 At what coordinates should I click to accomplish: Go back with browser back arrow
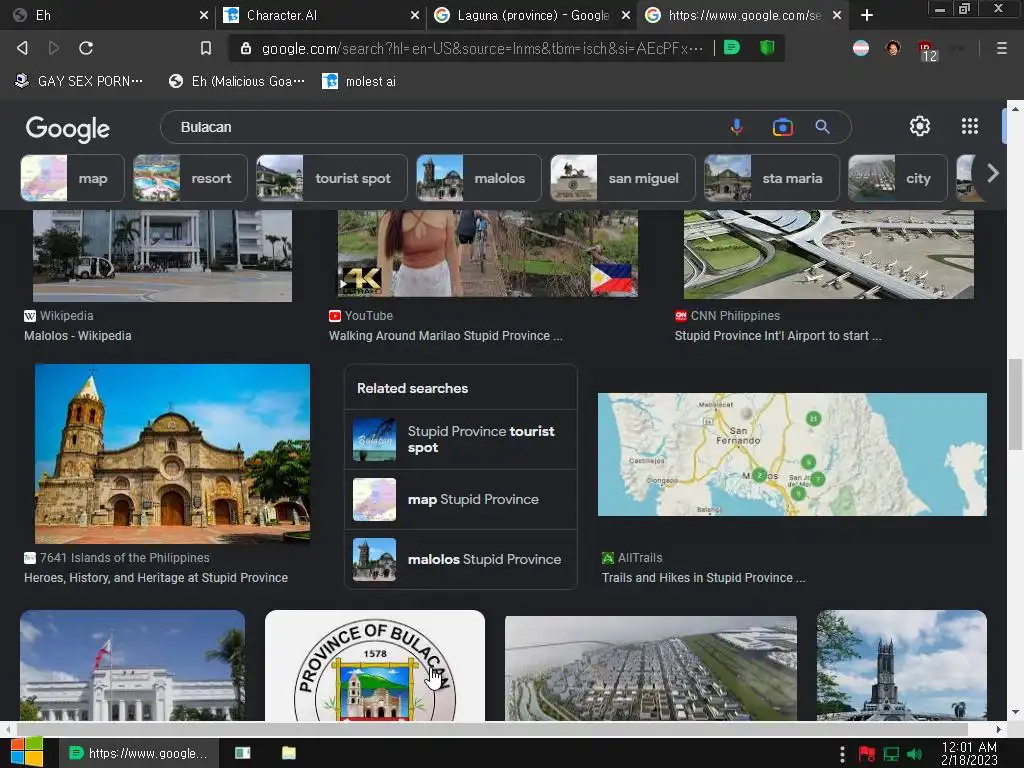[22, 48]
